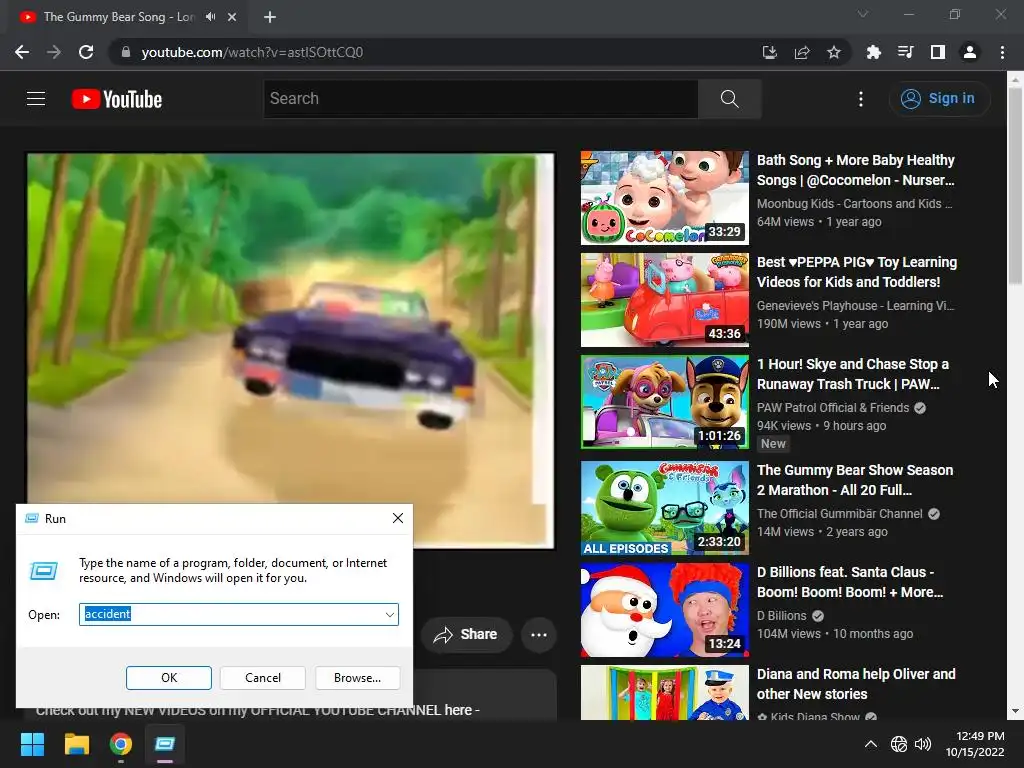This screenshot has height=768, width=1024.
Task: Share this page icon in address bar
Action: pyautogui.click(x=802, y=52)
